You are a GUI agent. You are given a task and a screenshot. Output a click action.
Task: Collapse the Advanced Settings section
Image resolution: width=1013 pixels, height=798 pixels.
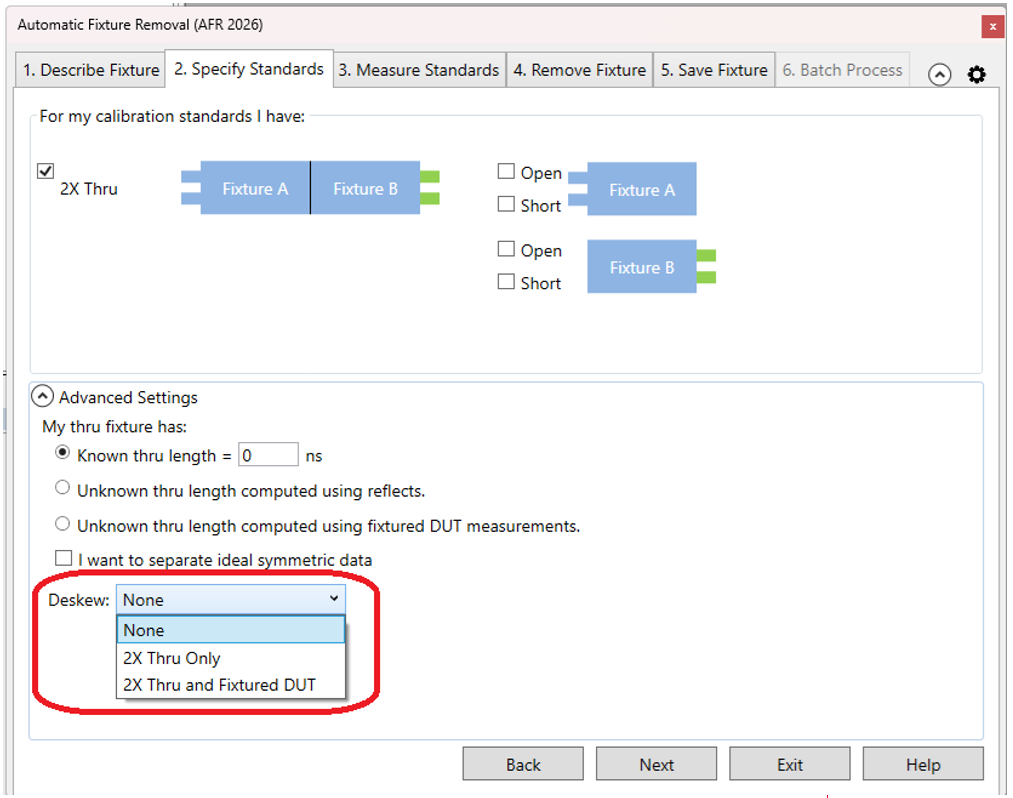43,397
